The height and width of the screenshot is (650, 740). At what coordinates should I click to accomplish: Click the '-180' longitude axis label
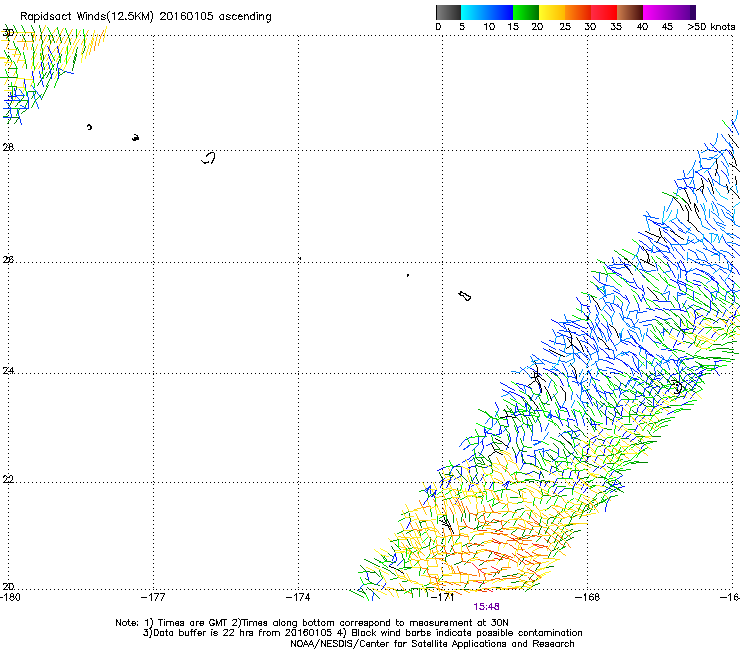10,598
